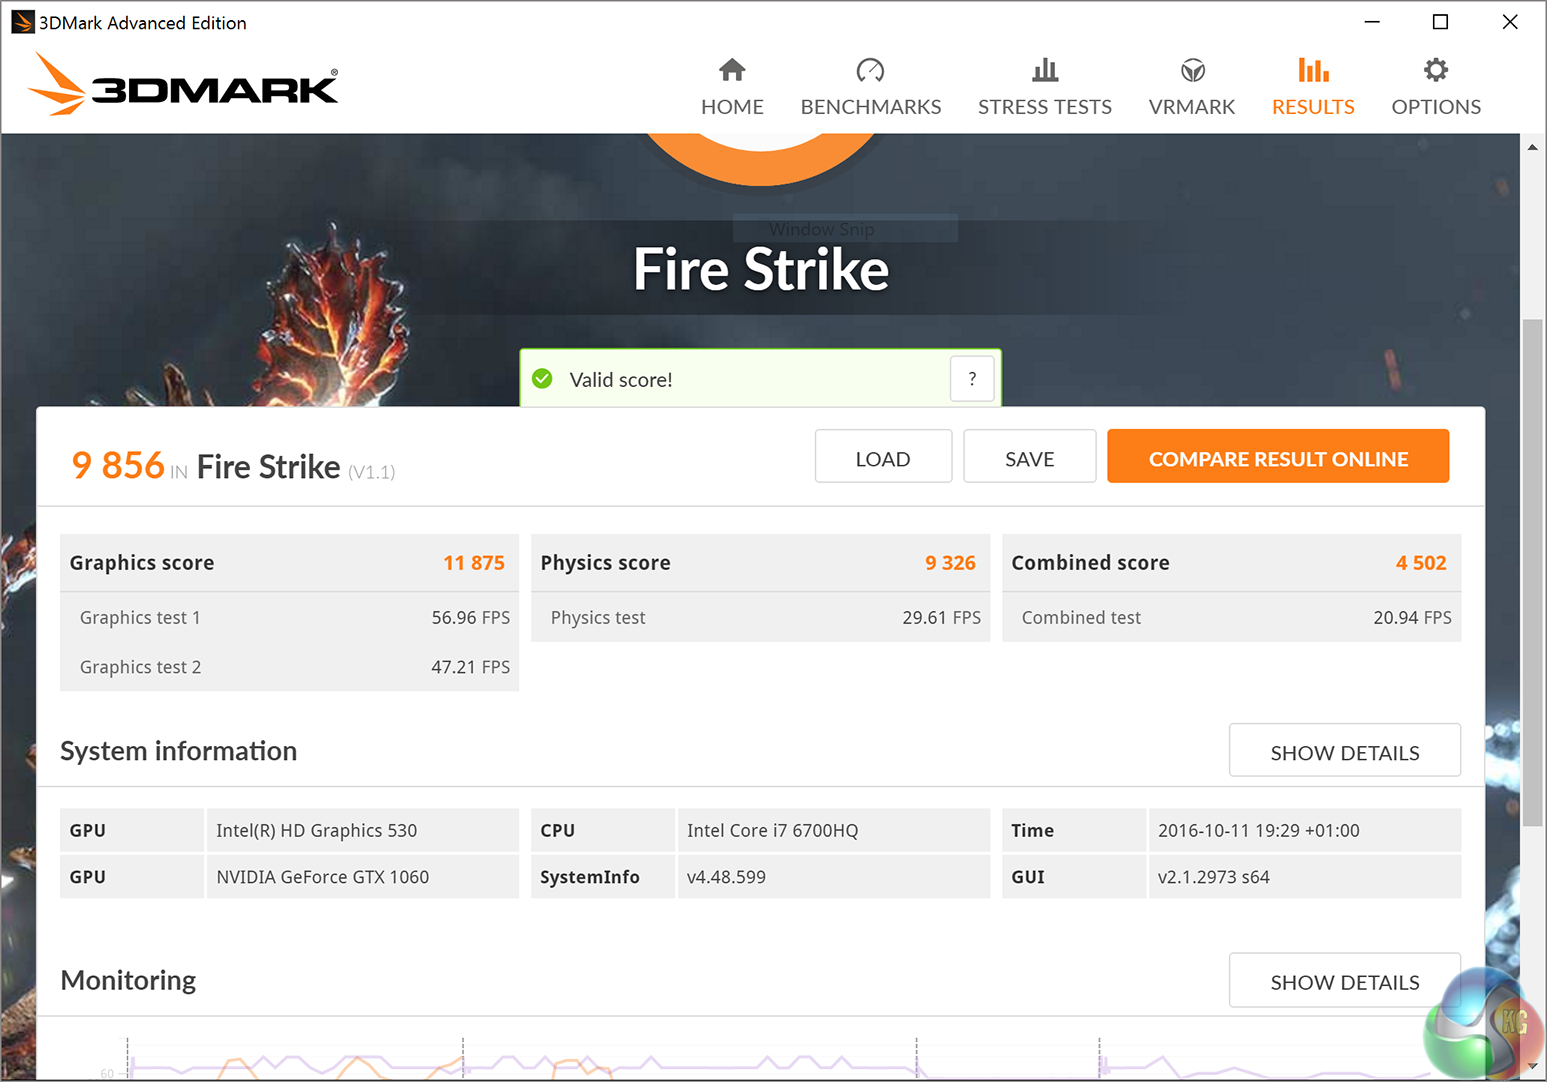Click the Benchmarks gauge icon
The width and height of the screenshot is (1547, 1082).
point(870,70)
